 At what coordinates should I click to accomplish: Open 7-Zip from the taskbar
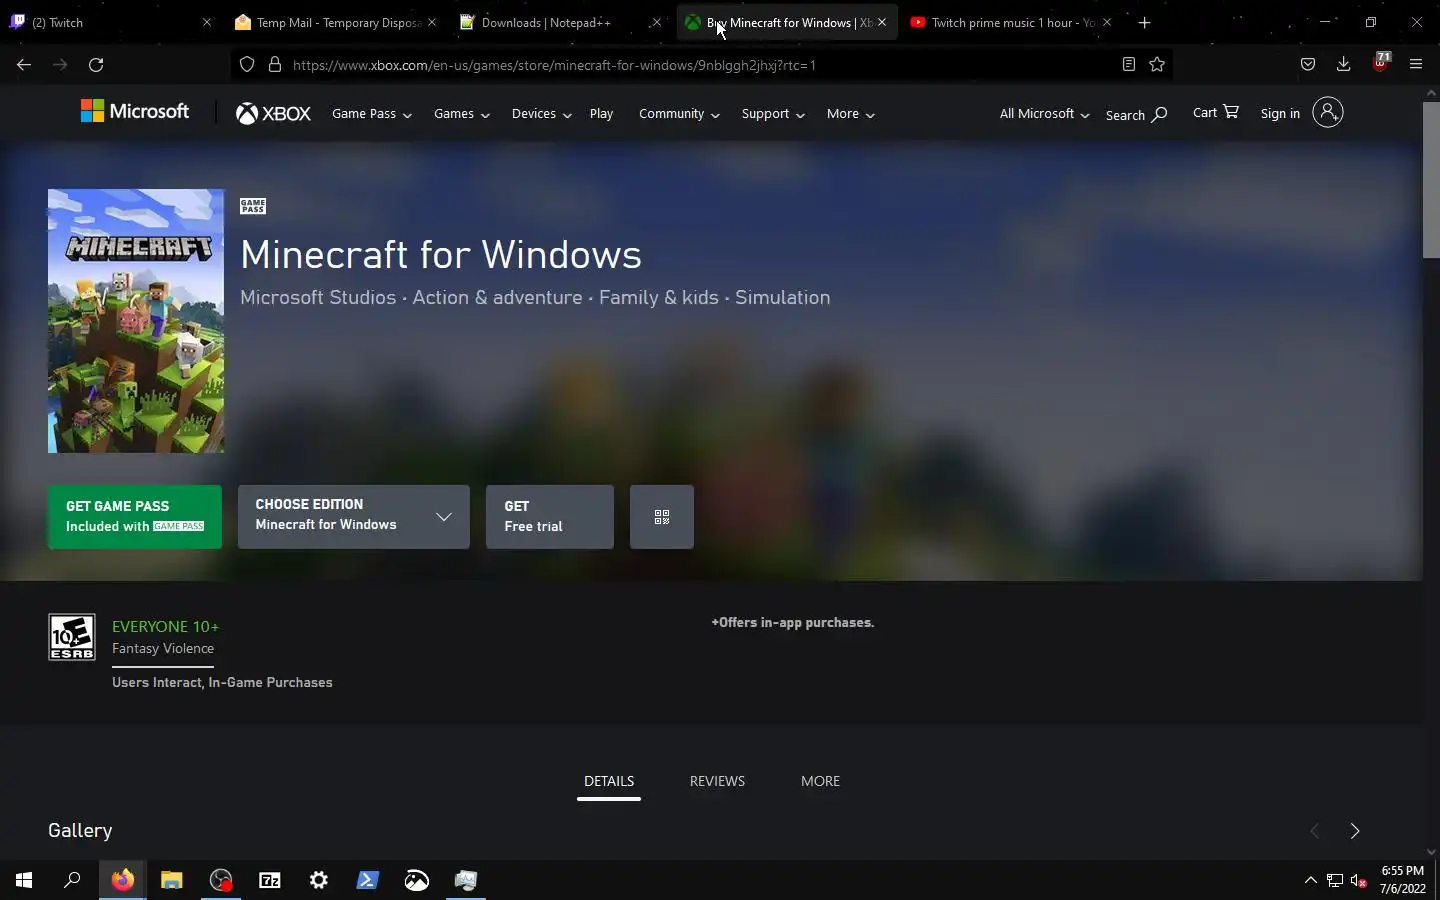(x=270, y=880)
